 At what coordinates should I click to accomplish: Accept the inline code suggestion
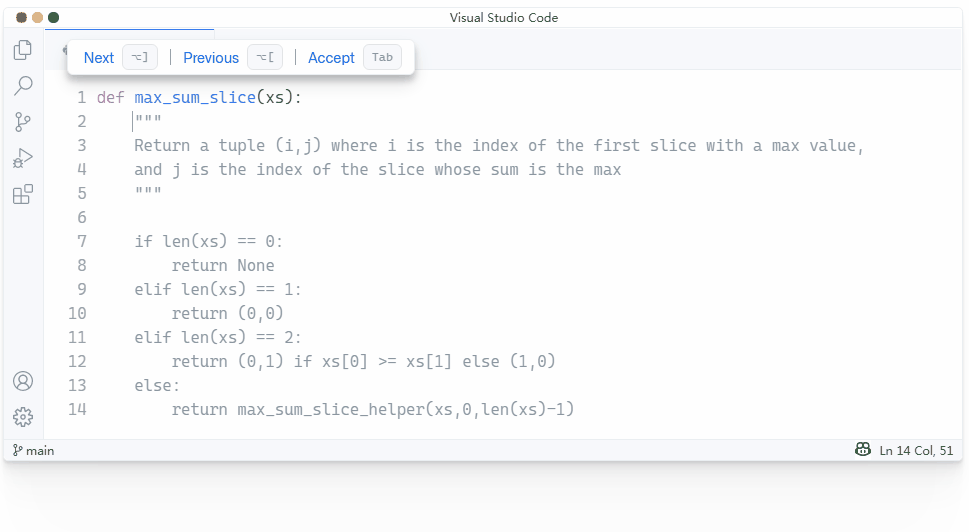[x=331, y=58]
